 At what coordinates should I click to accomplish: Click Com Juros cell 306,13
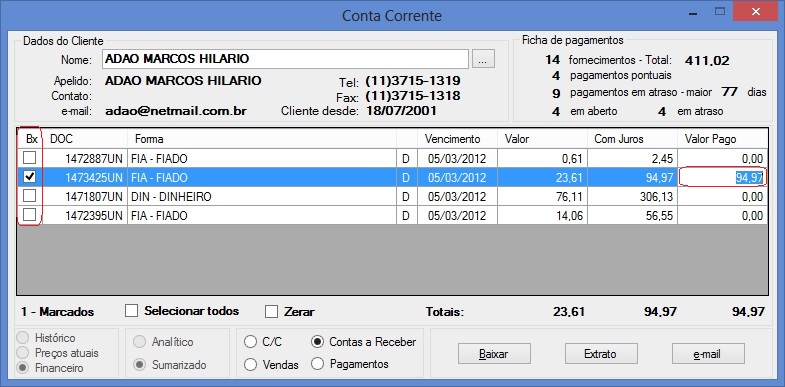(x=632, y=197)
